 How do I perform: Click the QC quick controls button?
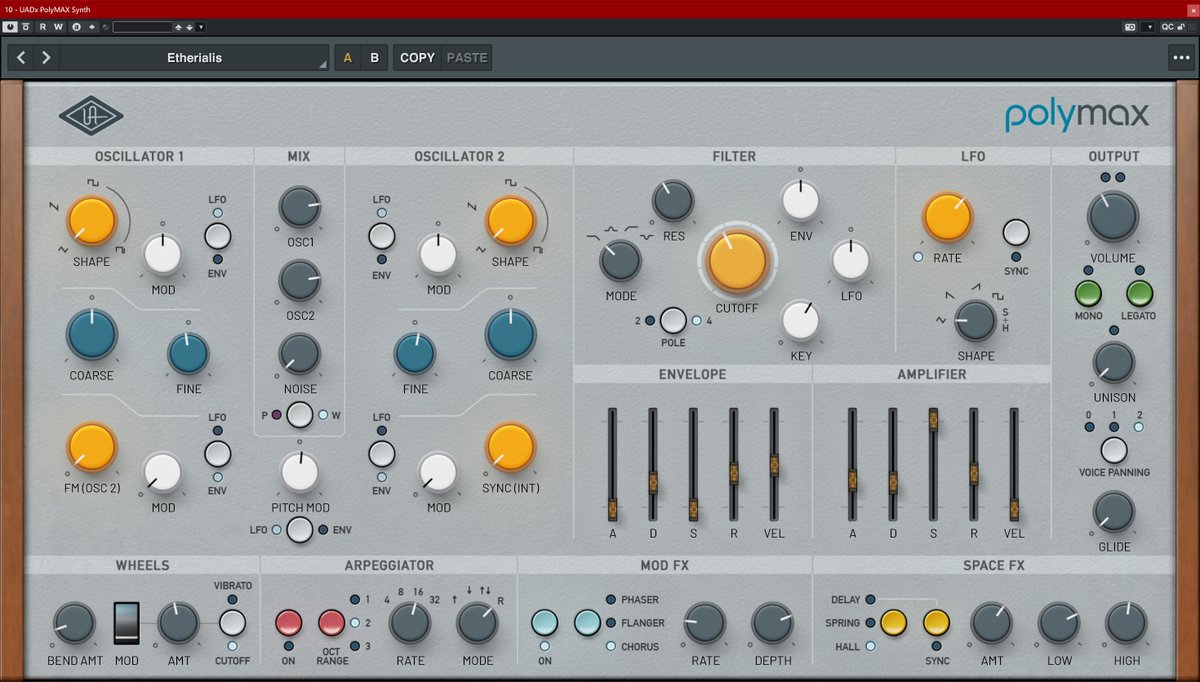tap(1168, 27)
